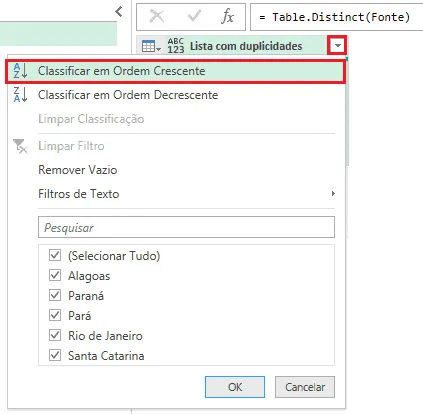This screenshot has height=414, width=423.
Task: Click the formula cancel X icon
Action: tap(157, 16)
